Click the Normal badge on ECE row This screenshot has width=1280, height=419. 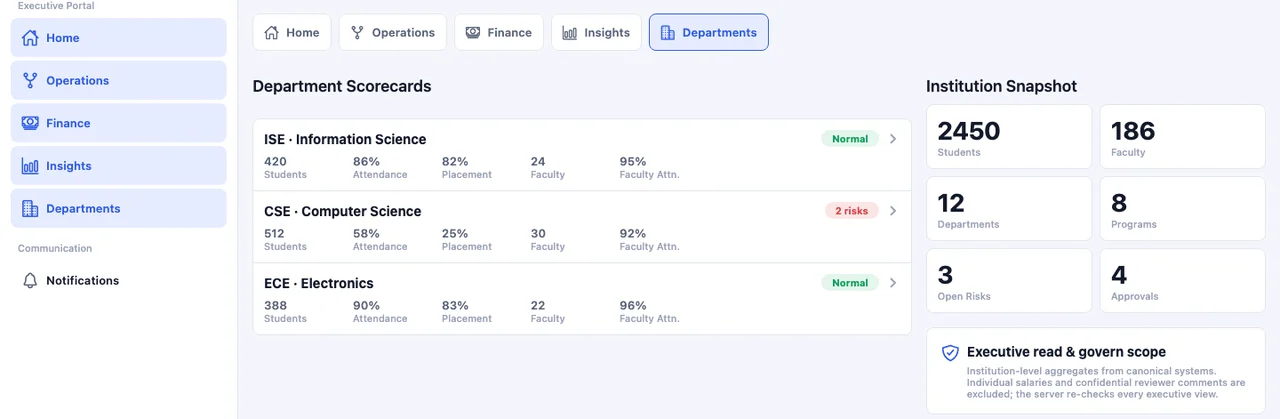pyautogui.click(x=850, y=283)
